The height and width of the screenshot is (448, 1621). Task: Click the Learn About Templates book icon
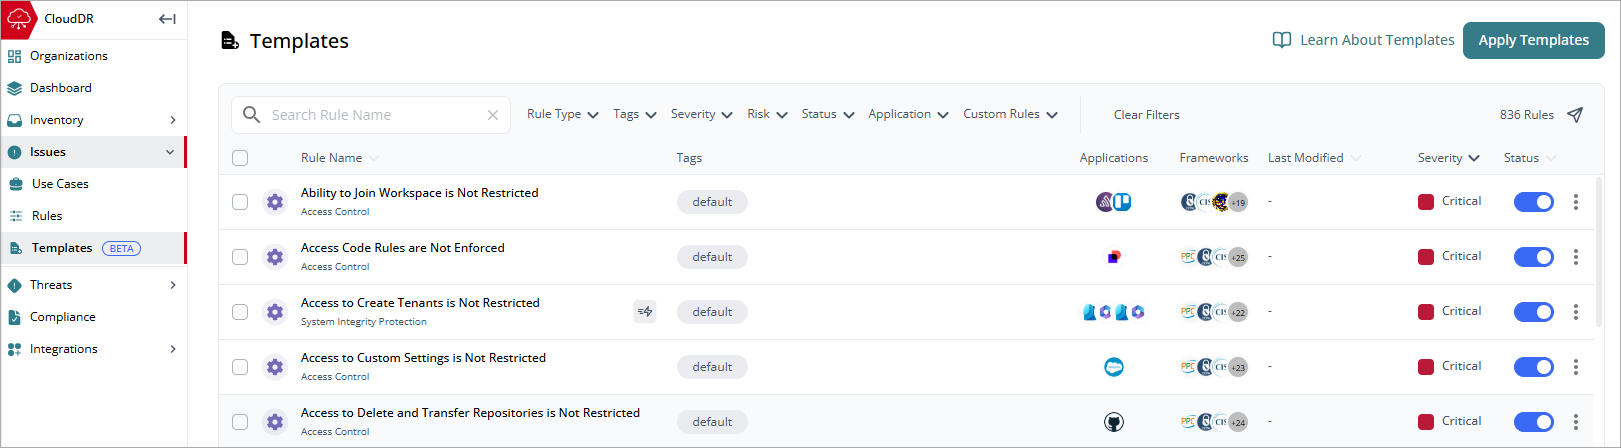pos(1282,40)
